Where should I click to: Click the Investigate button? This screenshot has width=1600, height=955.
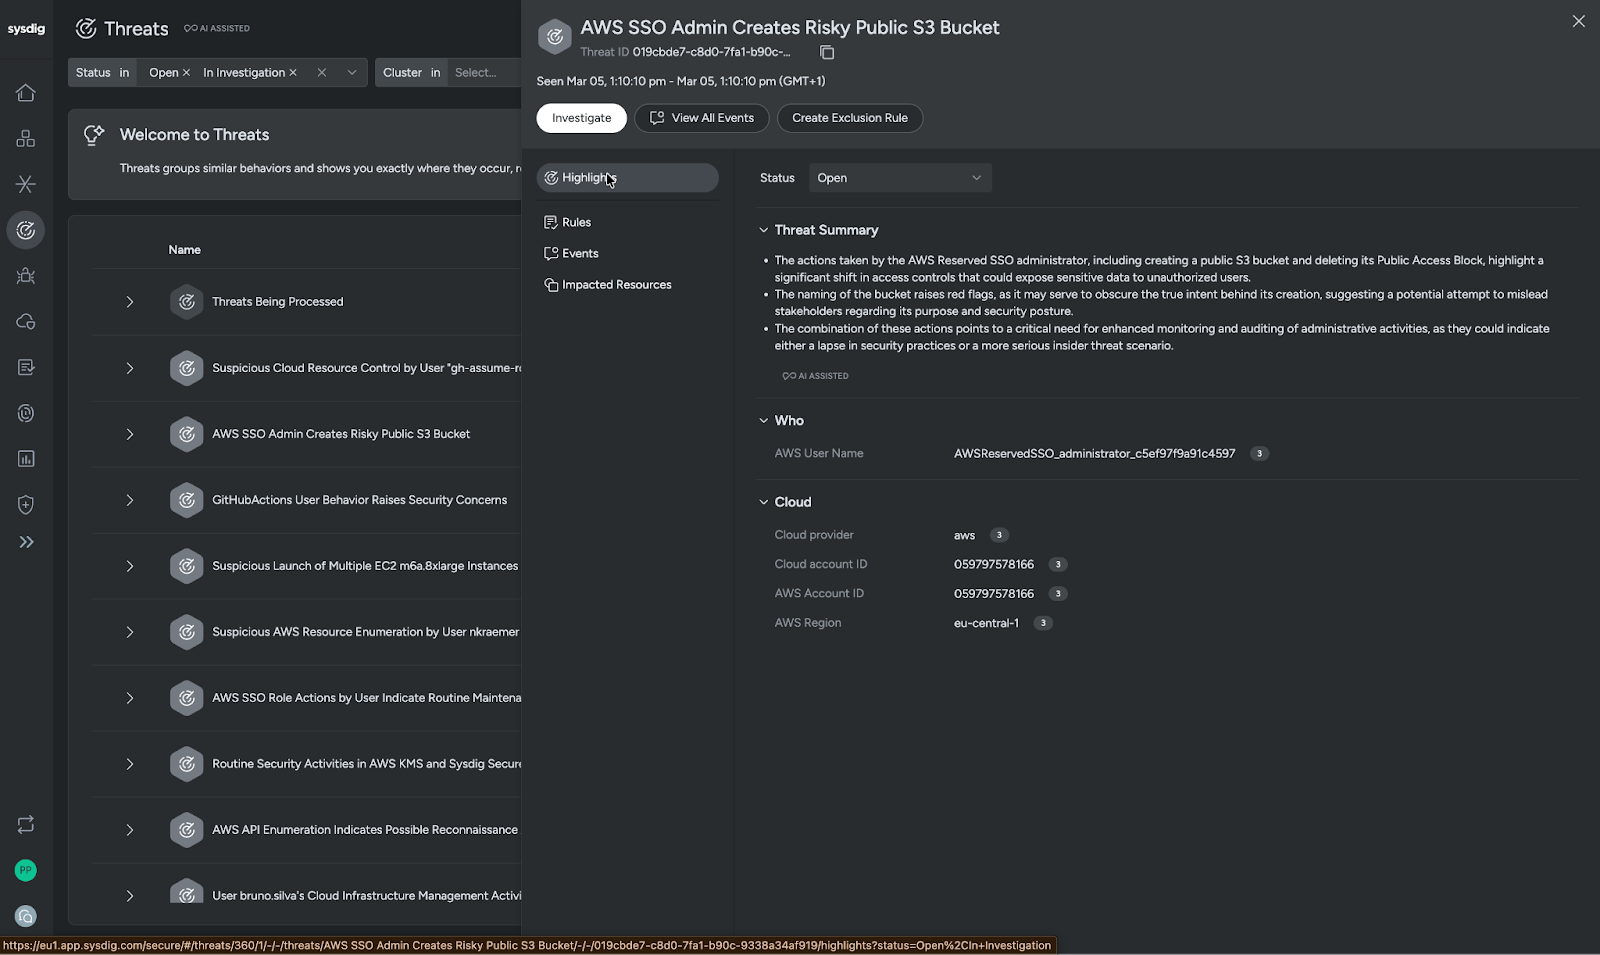pos(581,118)
